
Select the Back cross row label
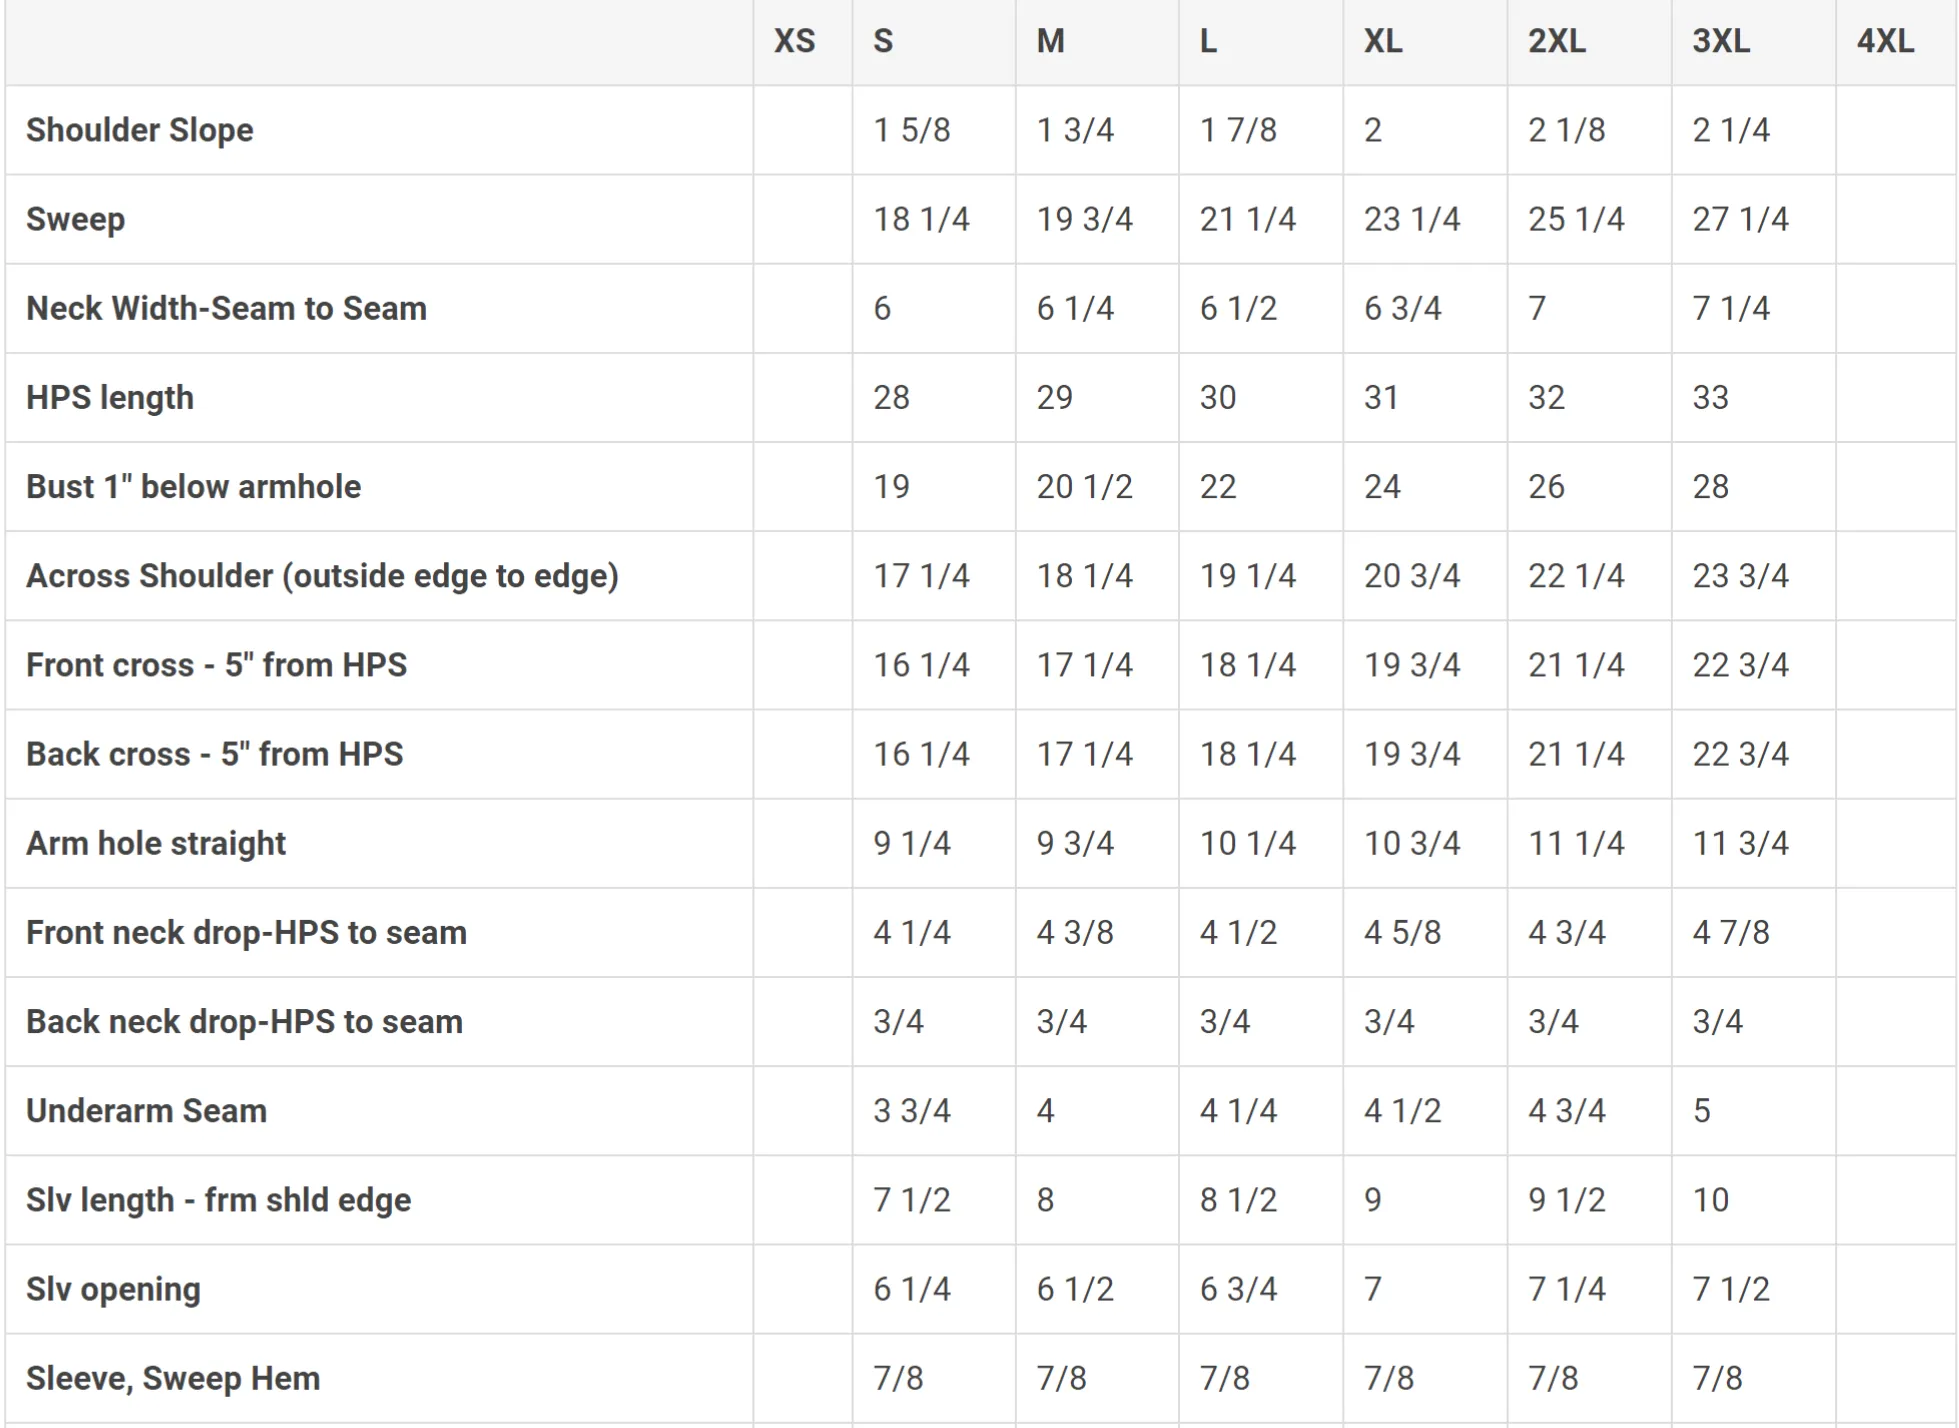pyautogui.click(x=214, y=754)
